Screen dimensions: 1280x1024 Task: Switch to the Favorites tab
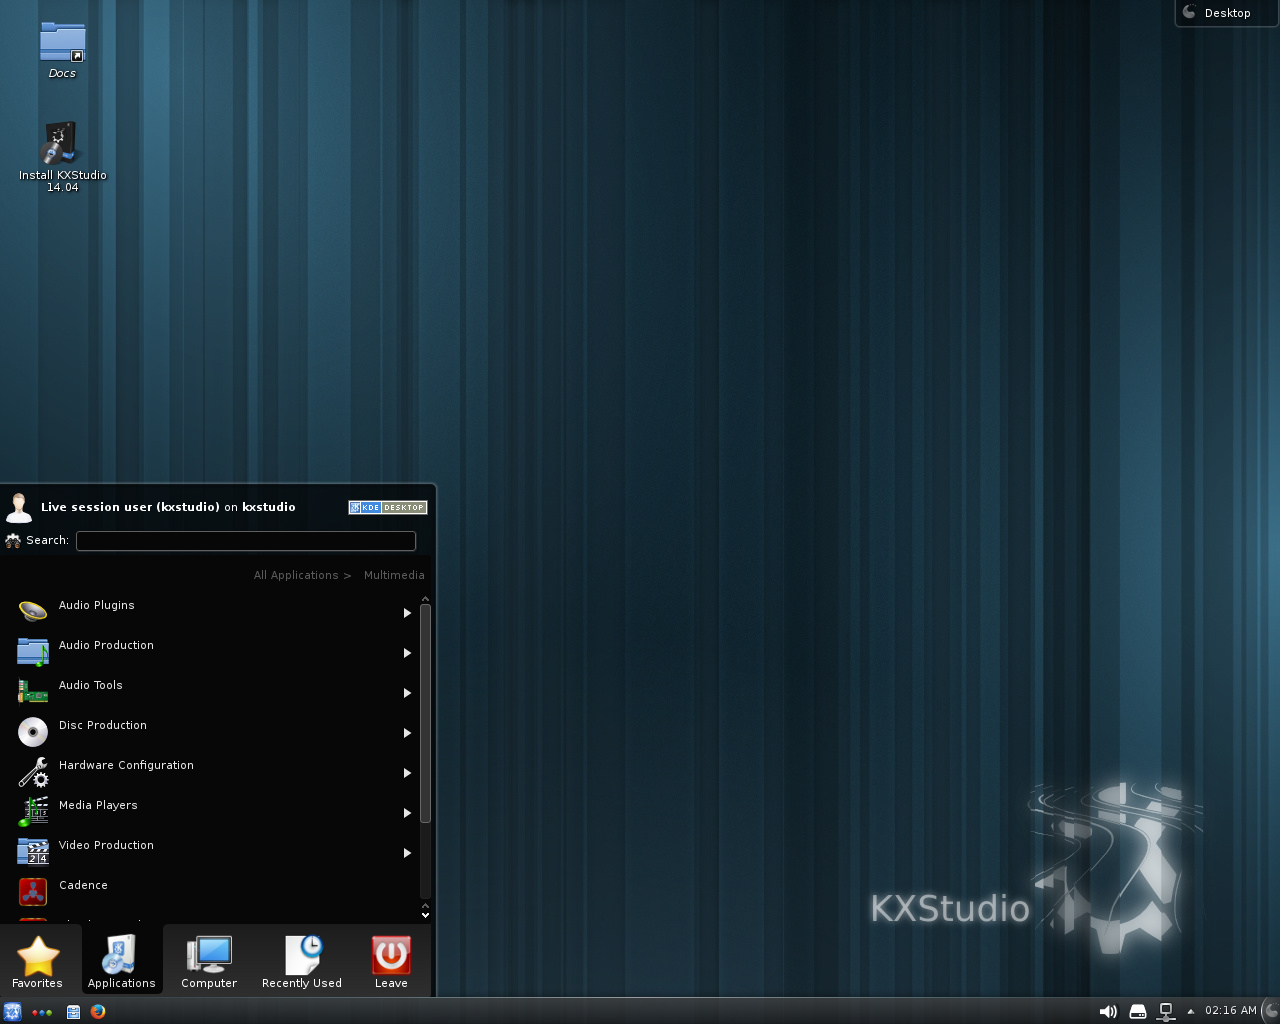coord(37,960)
